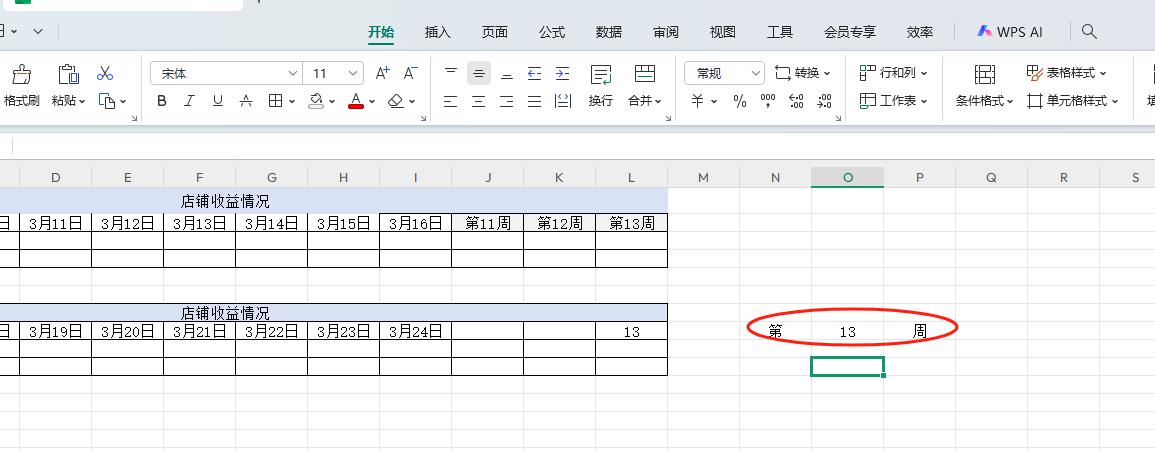Click the second decimal places icon
The image size is (1155, 451).
click(x=824, y=102)
